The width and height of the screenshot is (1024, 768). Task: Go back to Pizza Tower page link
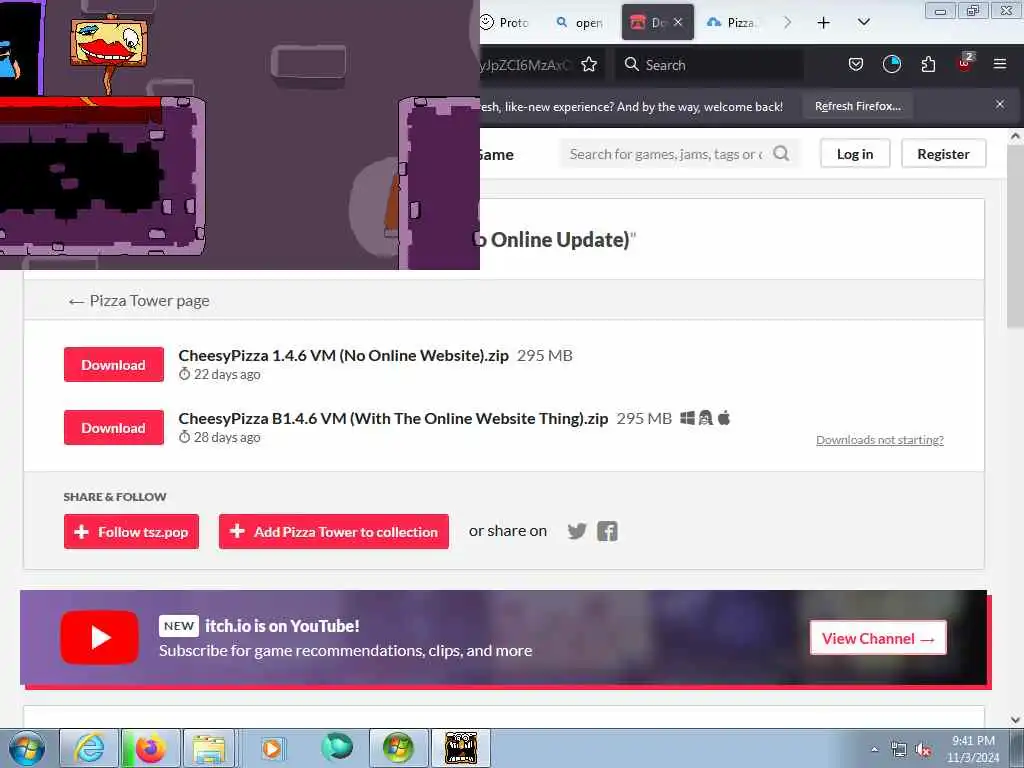(x=139, y=300)
